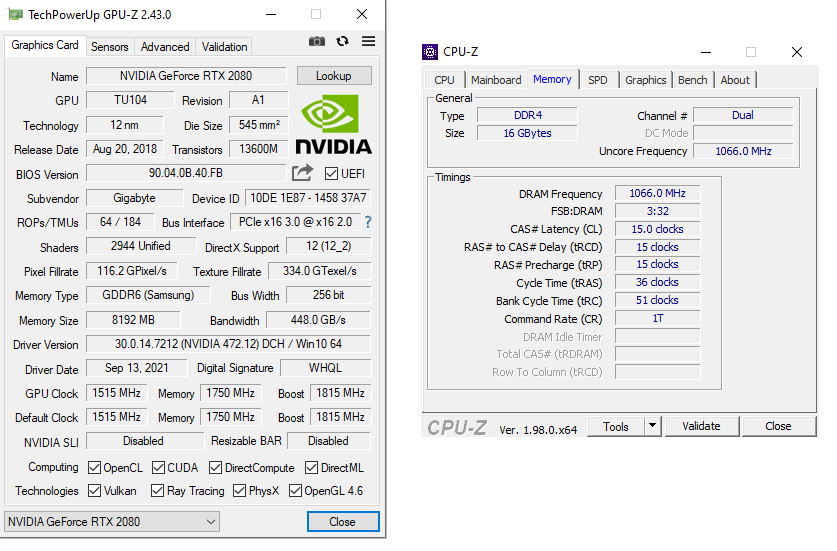The width and height of the screenshot is (837, 551).
Task: Click the Tools button in CPU-Z
Action: (615, 426)
